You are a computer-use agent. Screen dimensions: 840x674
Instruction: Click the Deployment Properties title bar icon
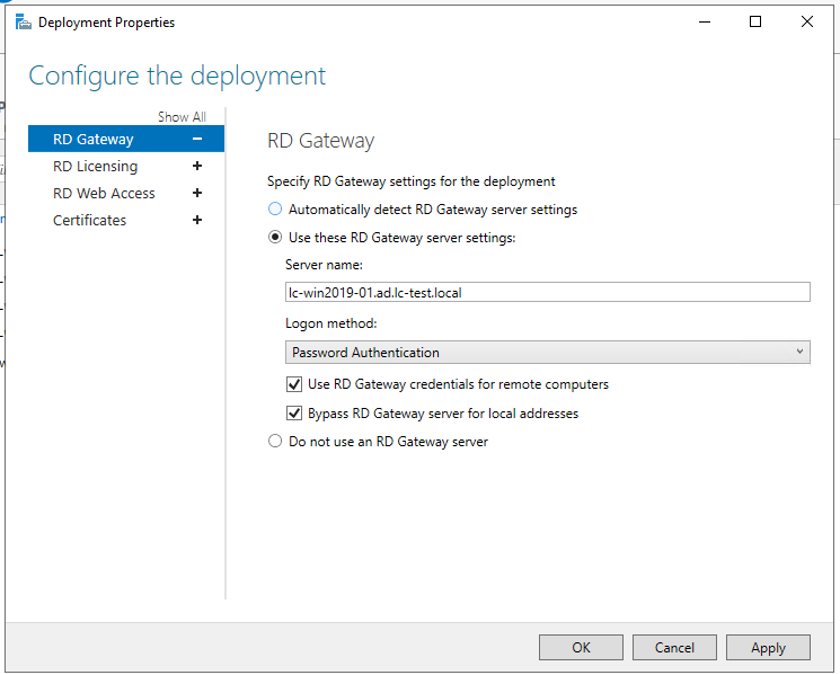point(23,22)
